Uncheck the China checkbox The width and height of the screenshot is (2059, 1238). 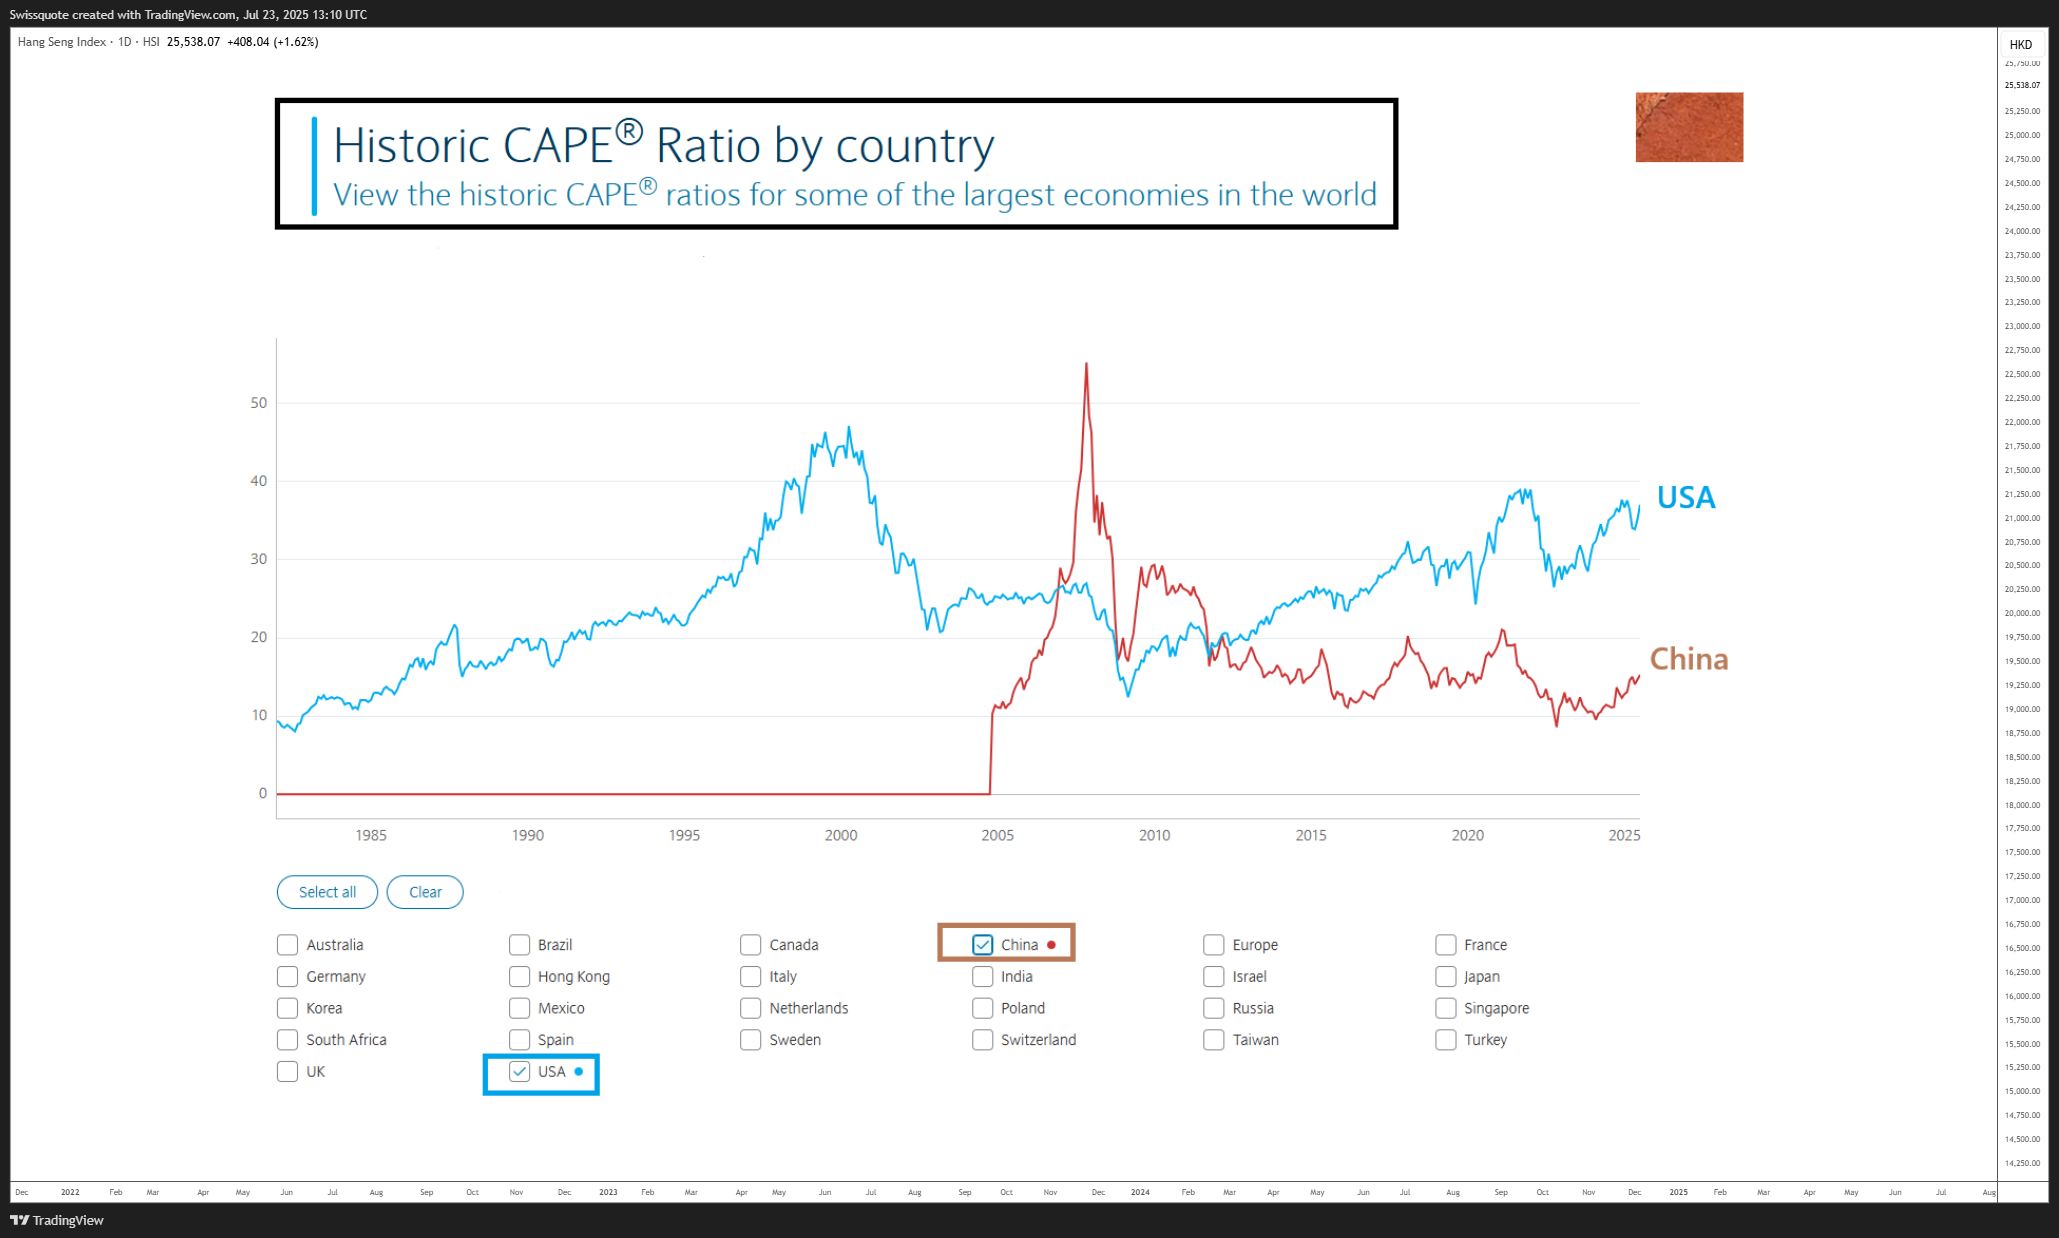coord(982,945)
